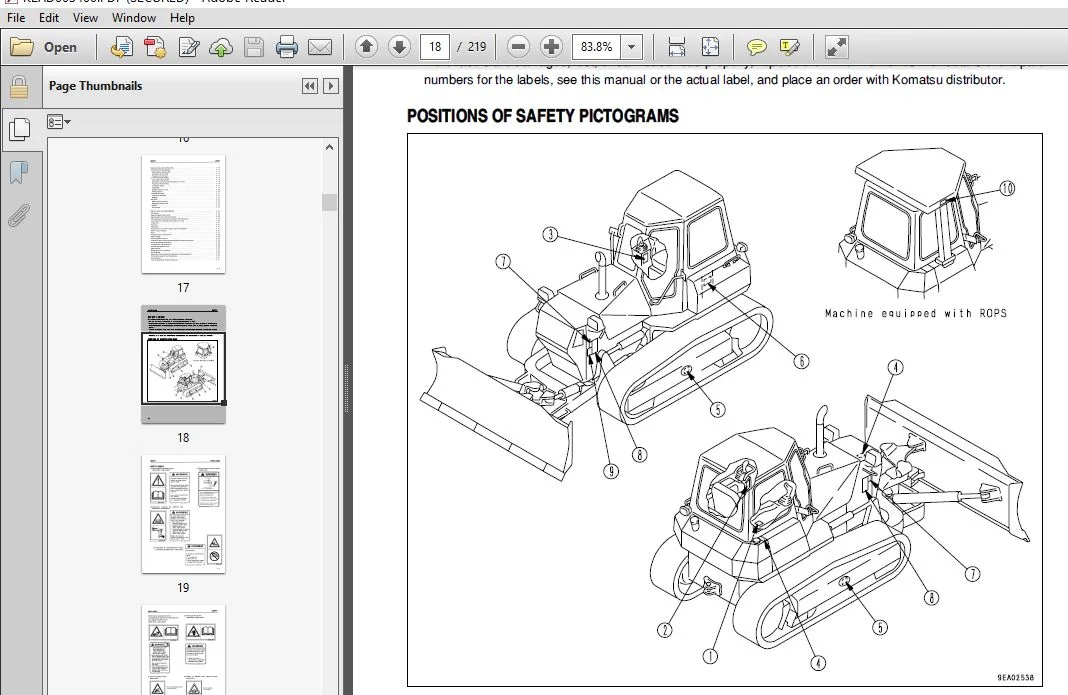Select the page 18 thumbnail
Image resolution: width=1068 pixels, height=695 pixels.
(183, 364)
